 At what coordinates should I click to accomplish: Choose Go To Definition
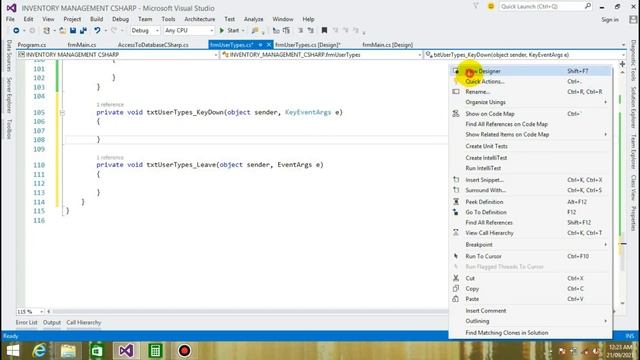[530, 212]
